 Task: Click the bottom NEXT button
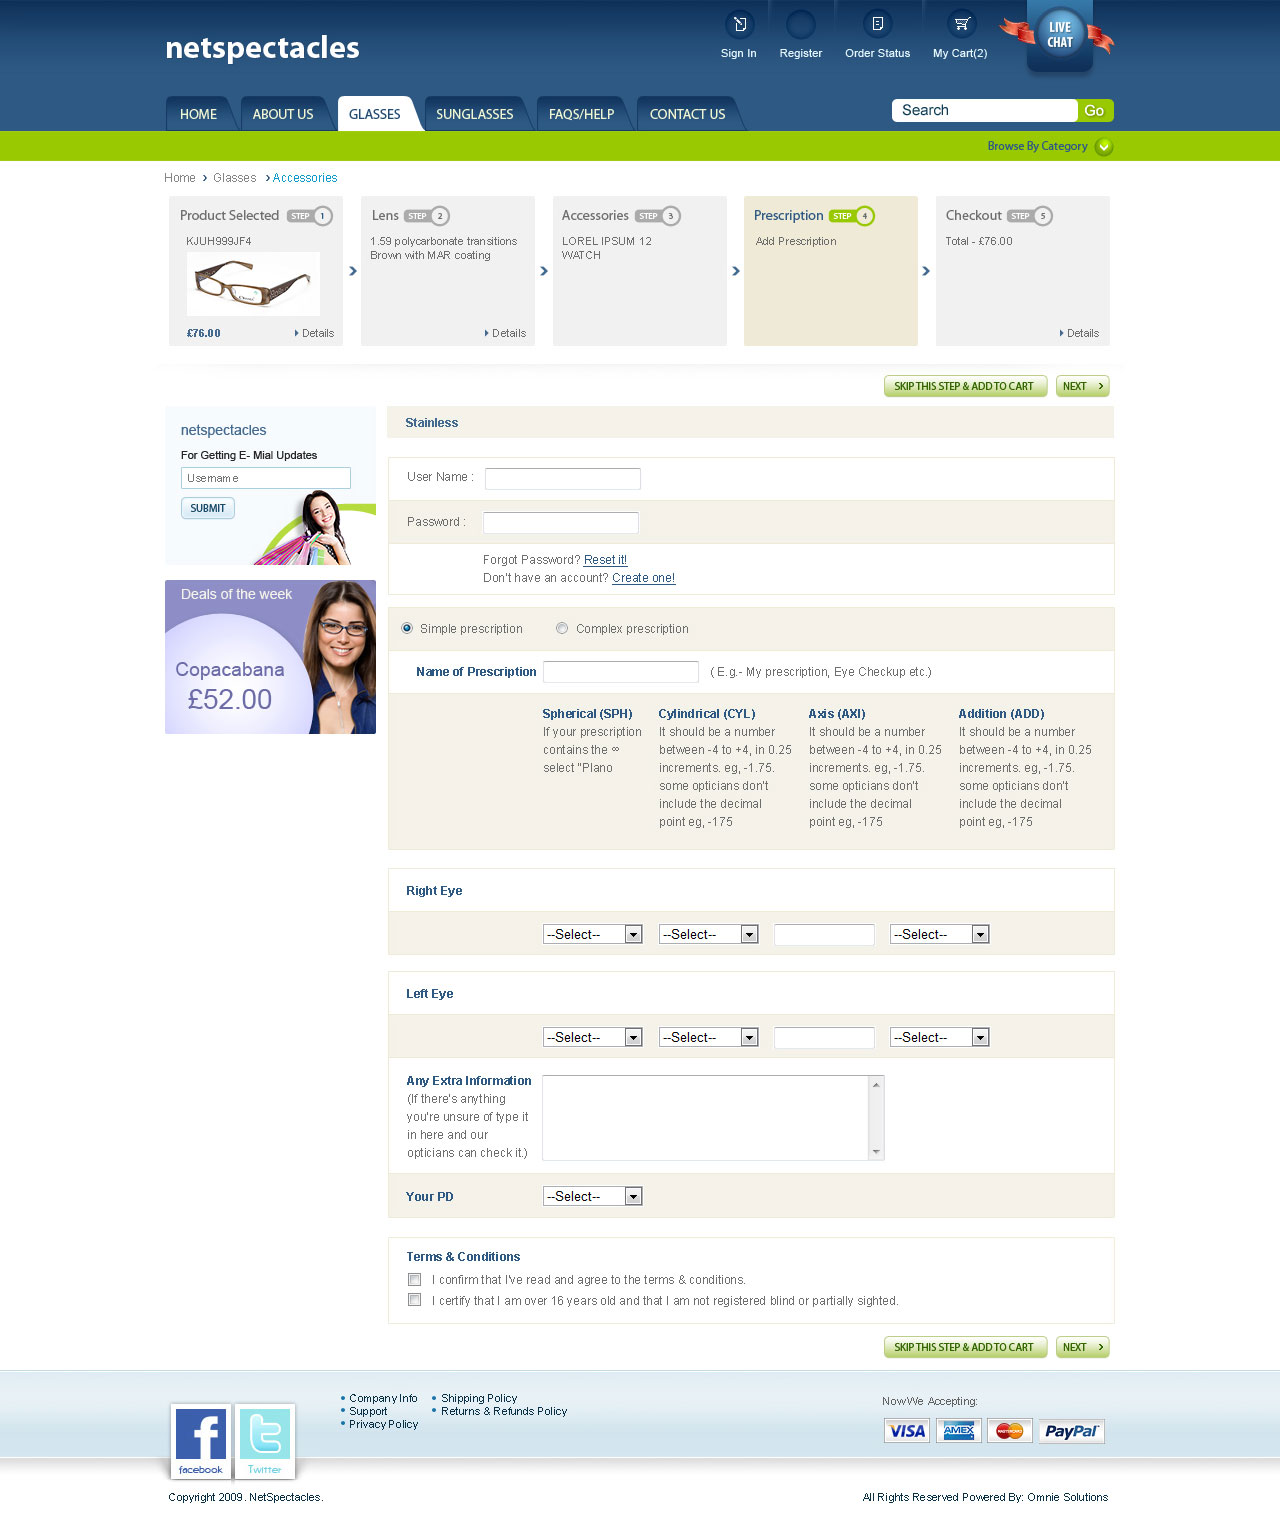(1082, 1347)
